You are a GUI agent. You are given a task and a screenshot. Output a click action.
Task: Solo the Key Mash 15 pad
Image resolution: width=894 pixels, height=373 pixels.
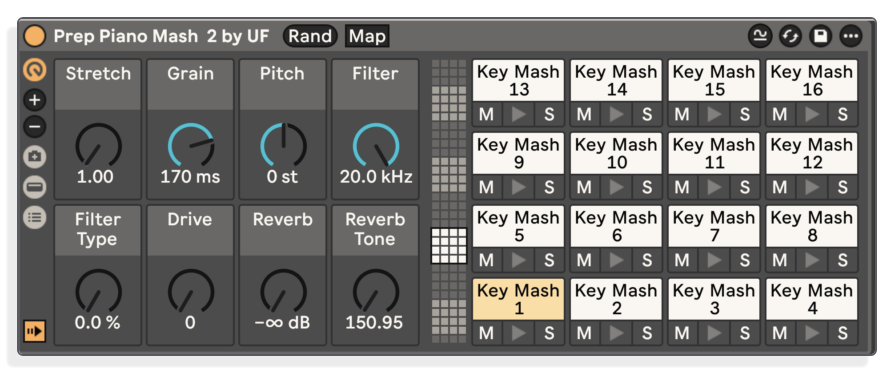click(x=745, y=114)
